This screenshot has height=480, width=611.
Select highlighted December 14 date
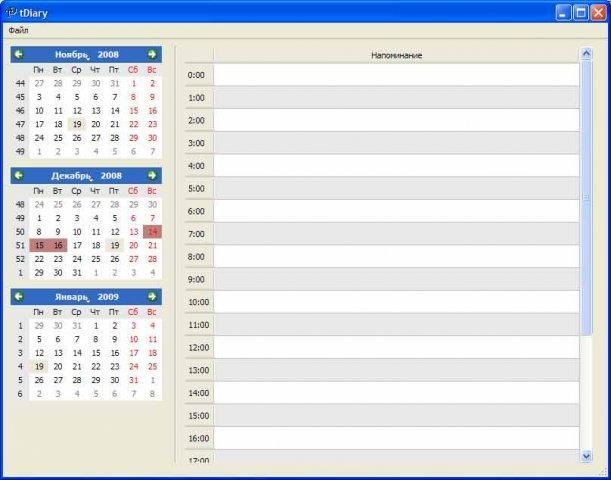click(x=152, y=232)
